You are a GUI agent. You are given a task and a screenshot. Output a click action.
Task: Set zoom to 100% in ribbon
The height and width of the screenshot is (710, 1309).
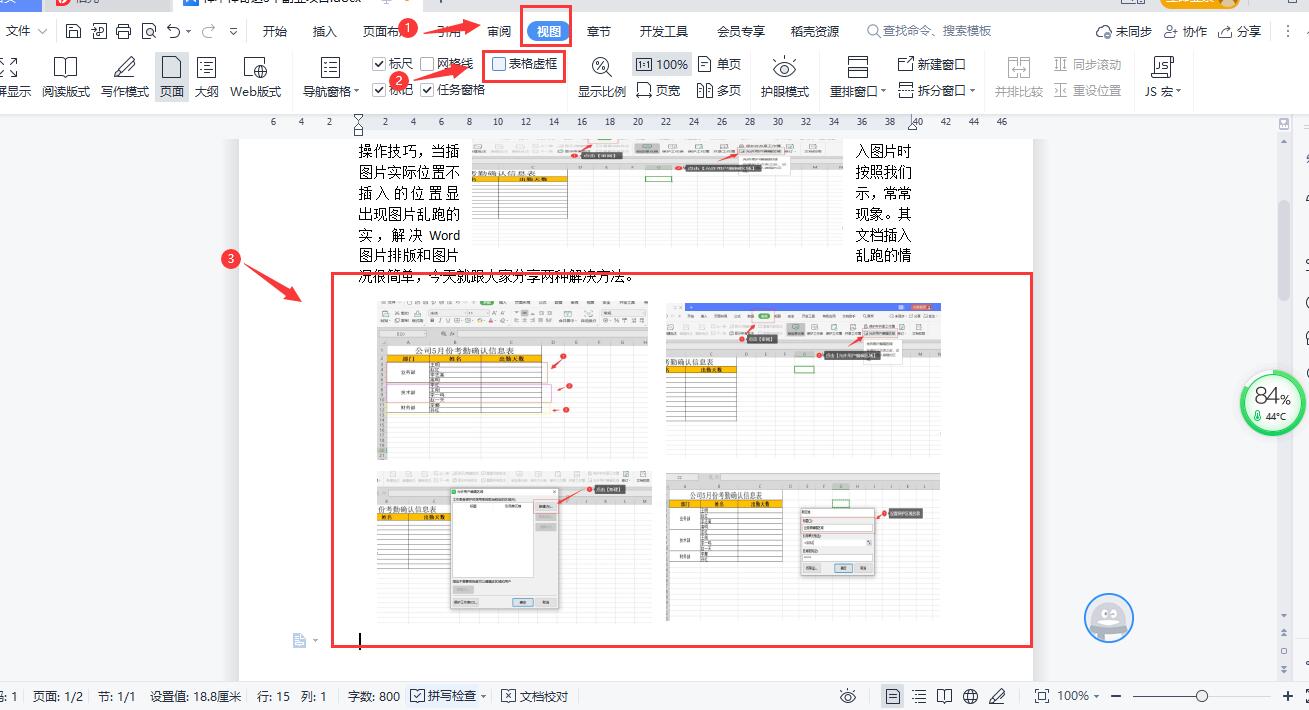tap(662, 64)
